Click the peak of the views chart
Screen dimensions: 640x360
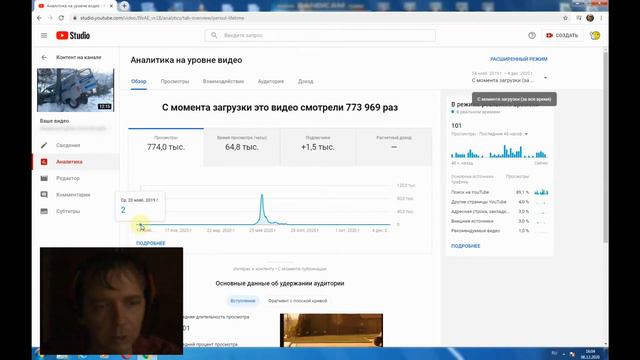pos(262,196)
